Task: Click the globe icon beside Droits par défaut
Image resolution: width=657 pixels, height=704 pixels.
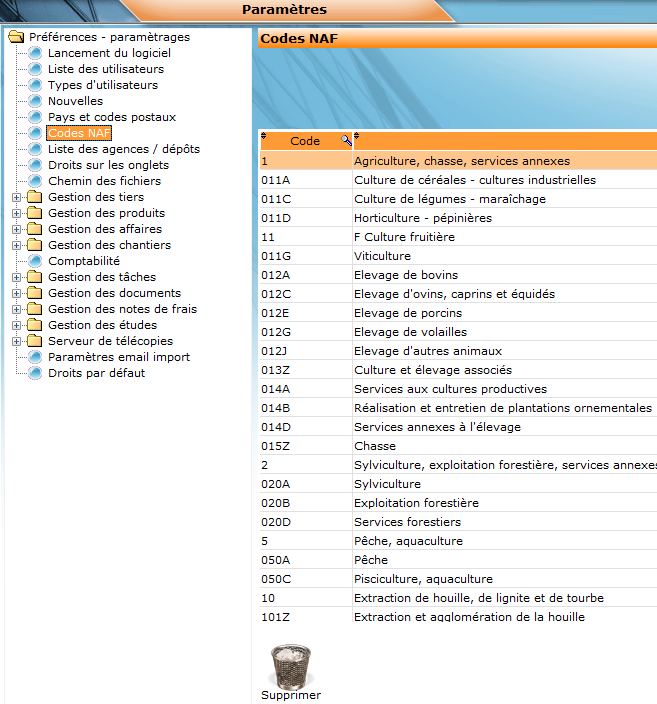Action: (x=35, y=373)
